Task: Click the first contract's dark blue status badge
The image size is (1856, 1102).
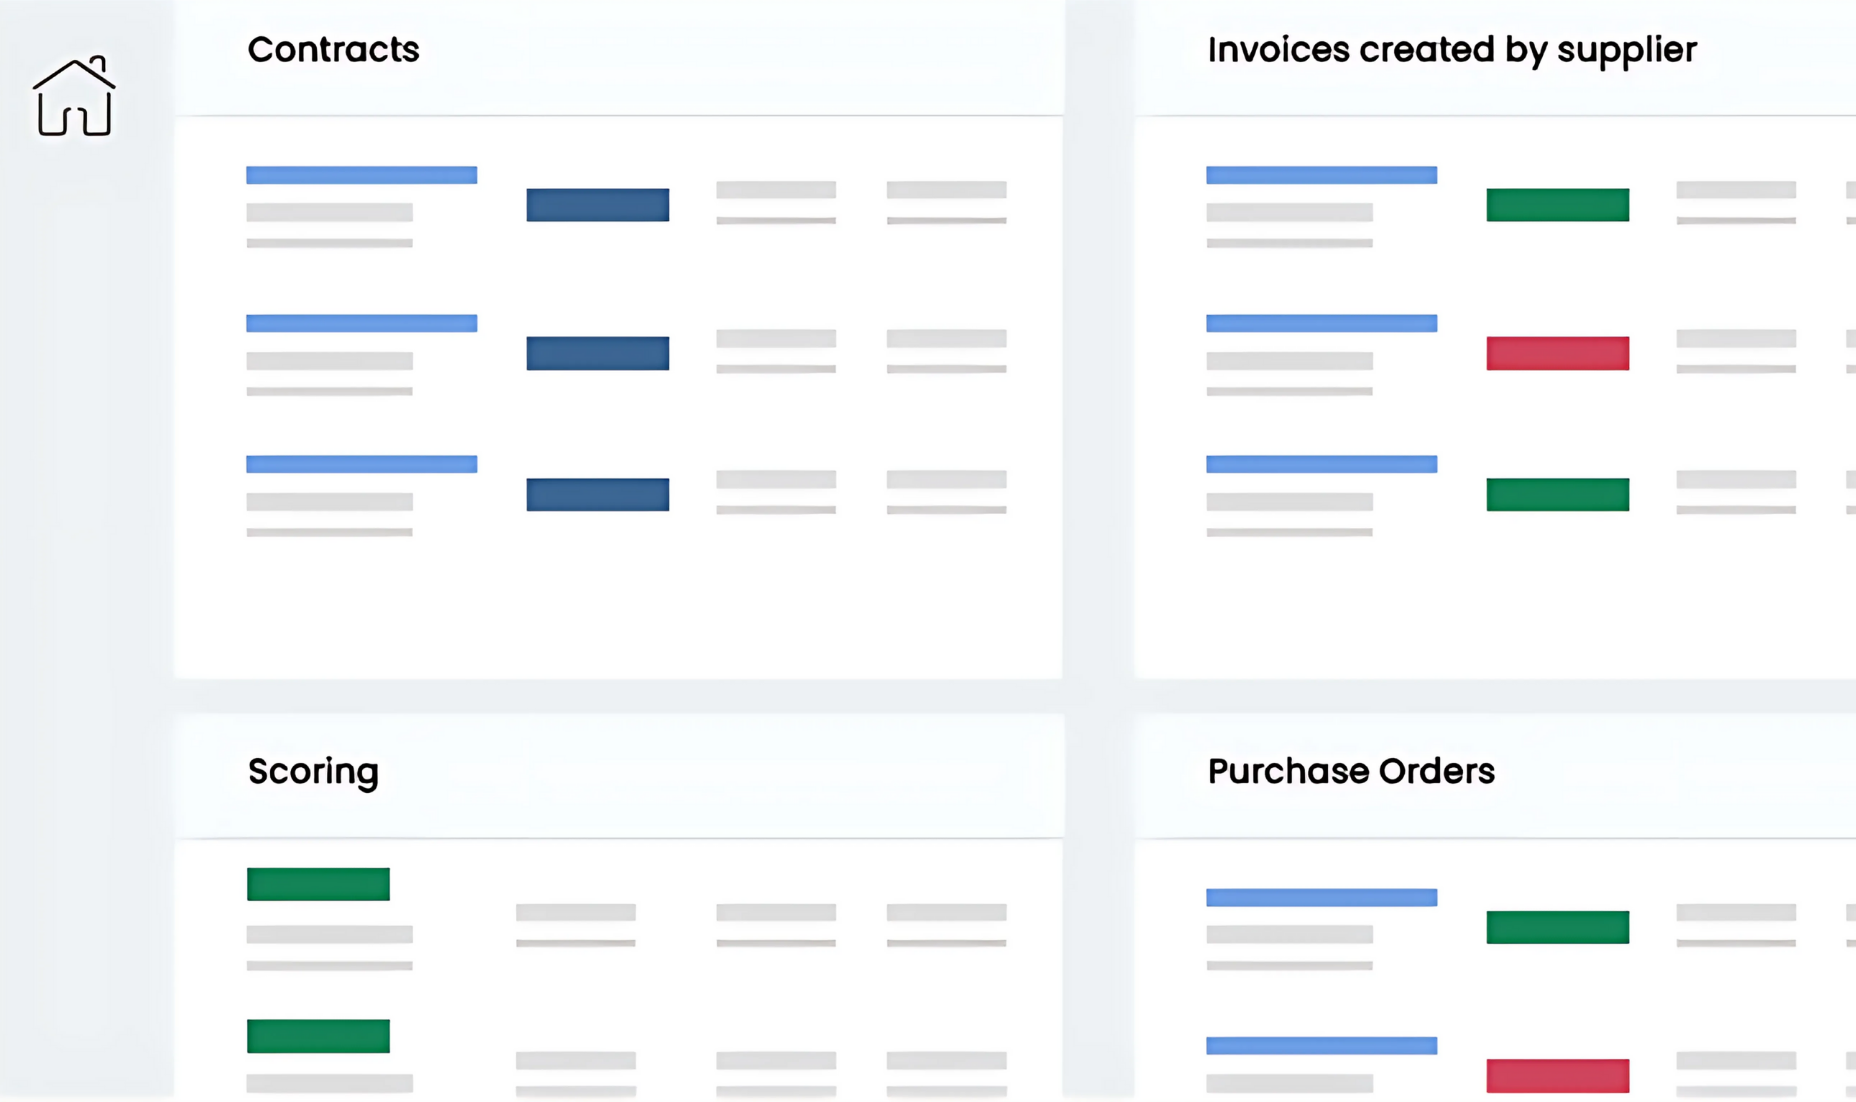Action: coord(597,205)
